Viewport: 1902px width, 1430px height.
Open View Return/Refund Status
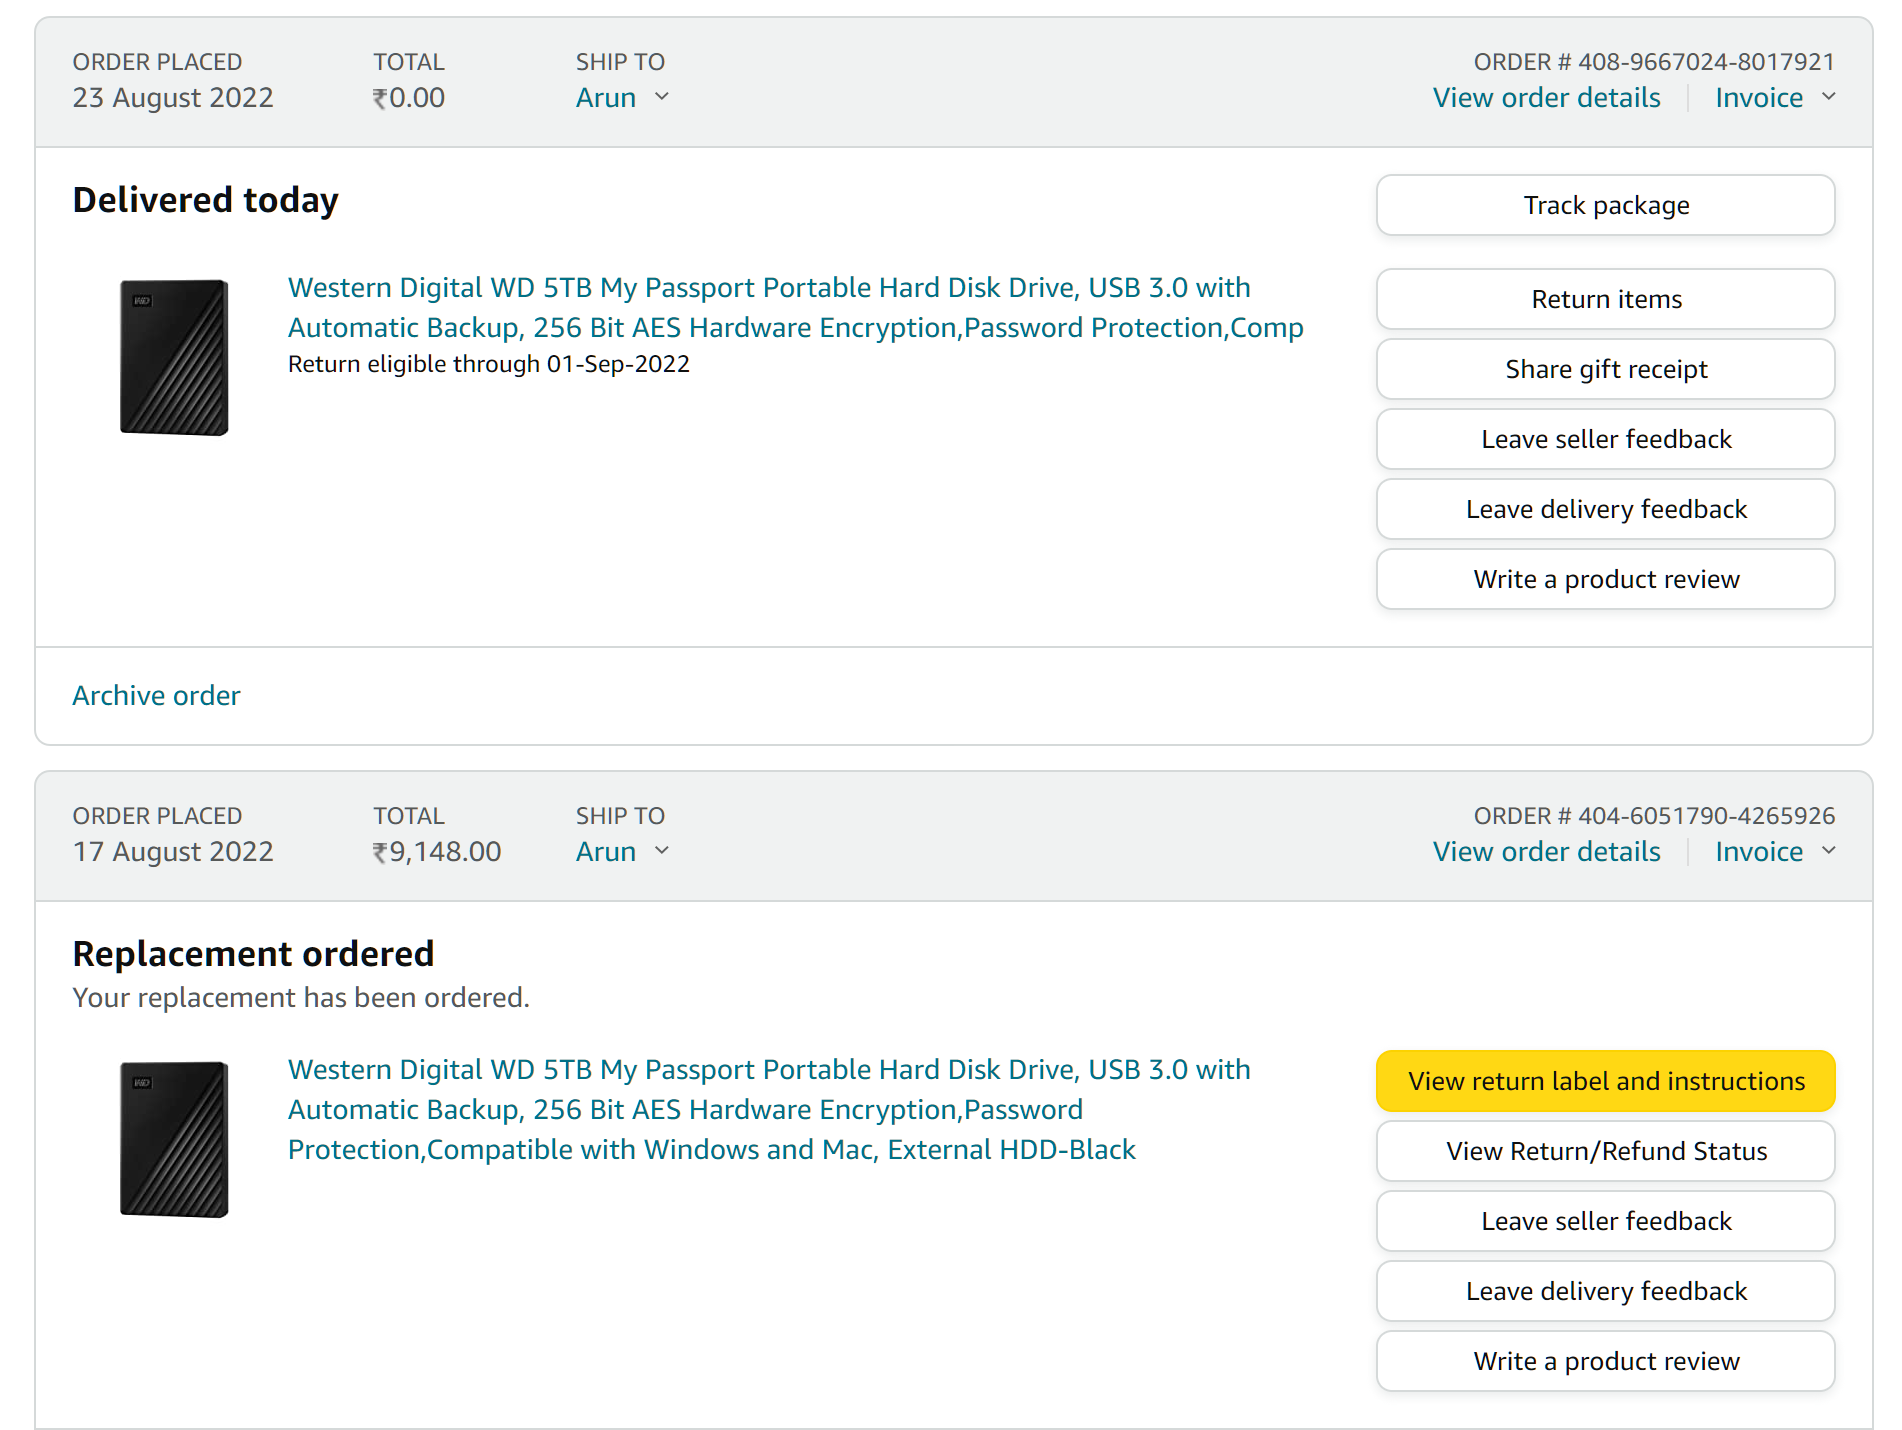1605,1151
